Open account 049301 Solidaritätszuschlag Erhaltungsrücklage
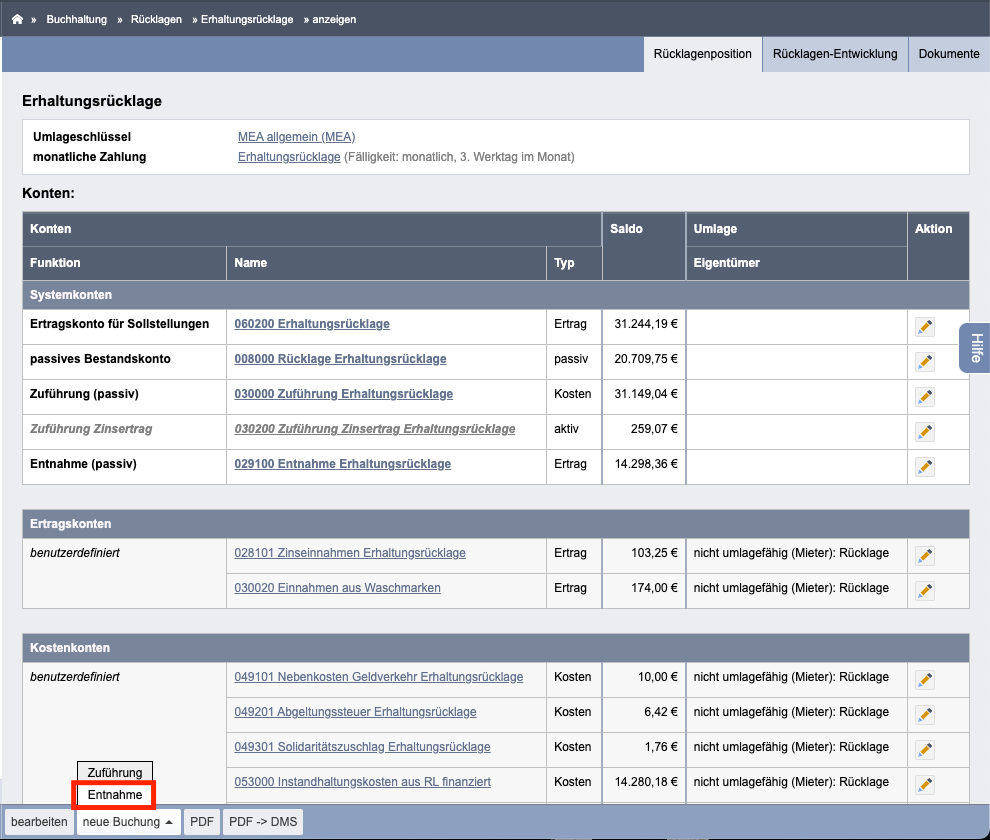Screen dimensions: 990x840 (x=362, y=747)
